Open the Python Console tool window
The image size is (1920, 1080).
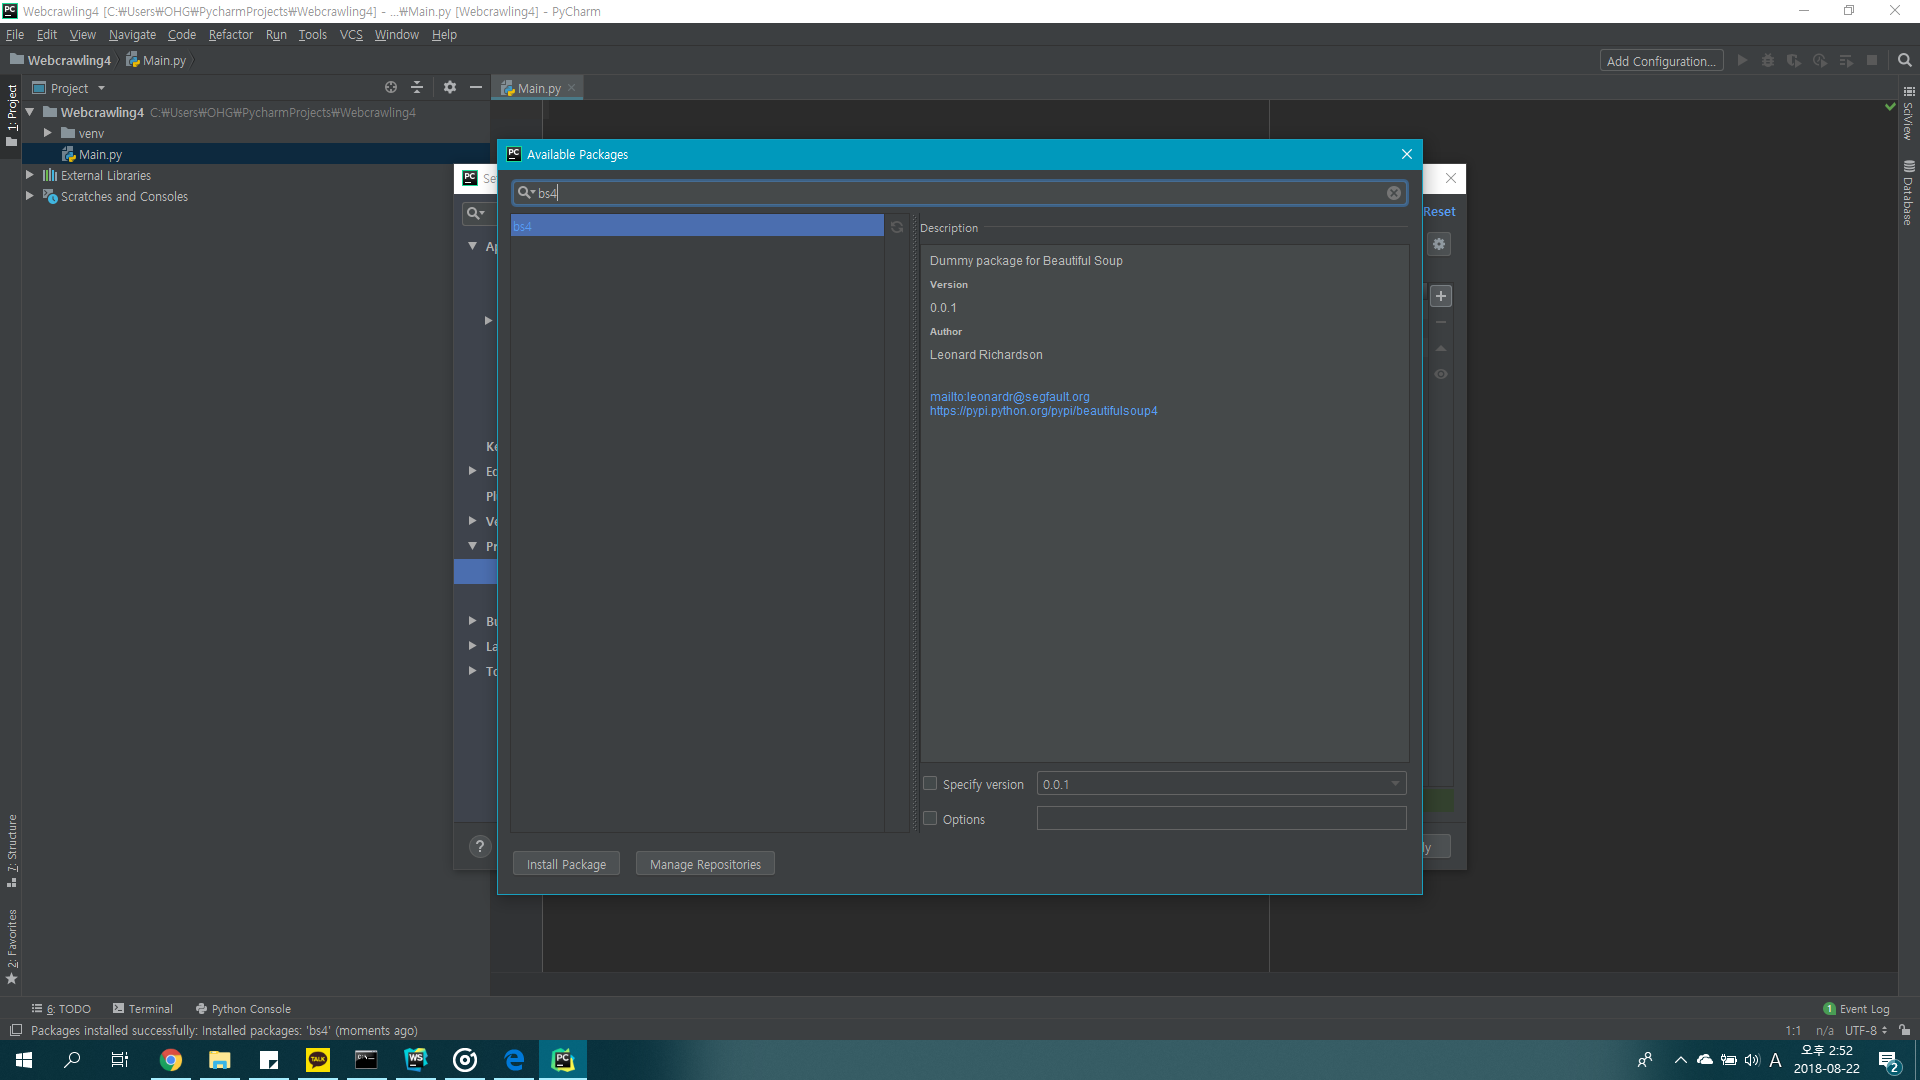click(243, 1009)
